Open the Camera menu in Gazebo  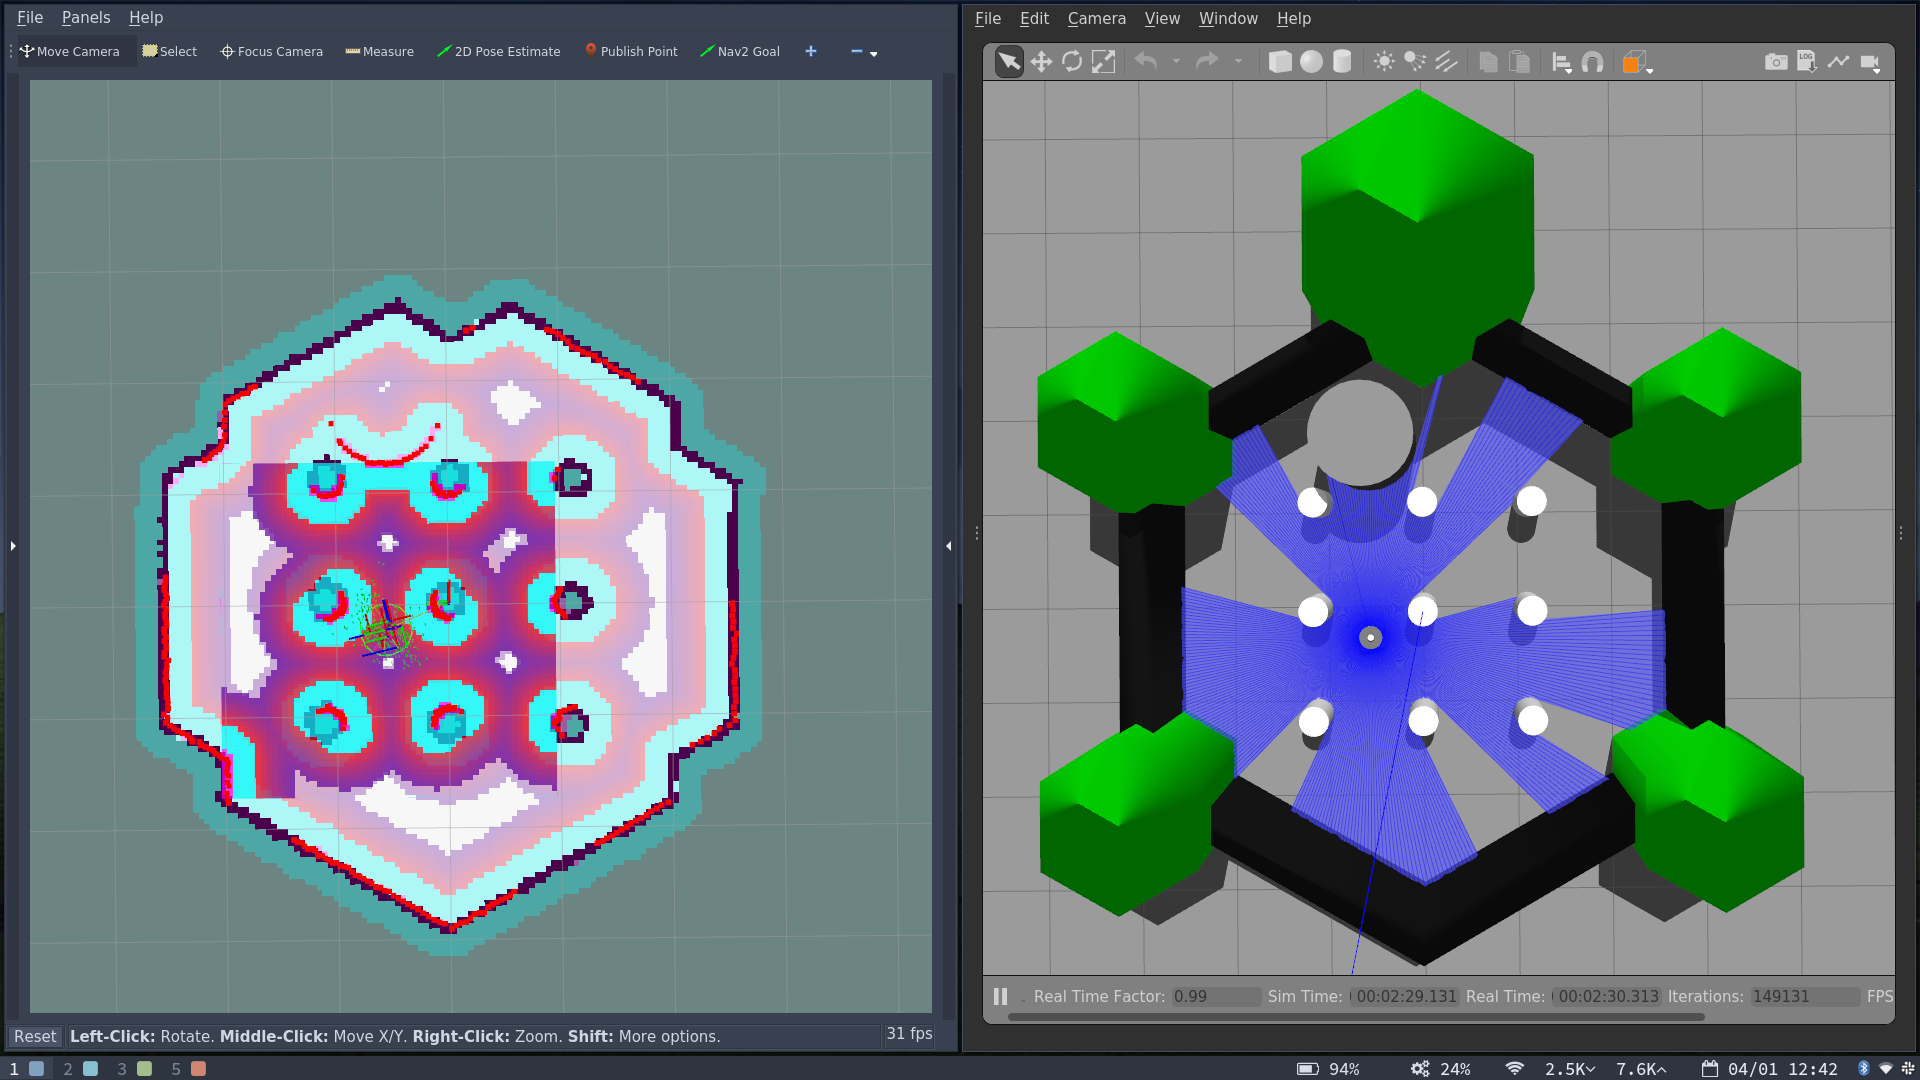[1096, 18]
